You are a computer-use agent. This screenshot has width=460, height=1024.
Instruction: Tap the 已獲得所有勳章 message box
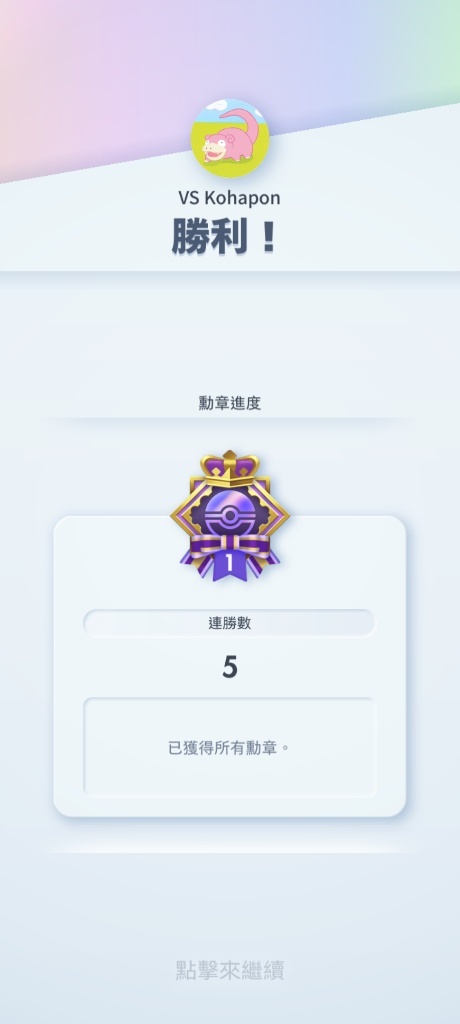coord(229,748)
